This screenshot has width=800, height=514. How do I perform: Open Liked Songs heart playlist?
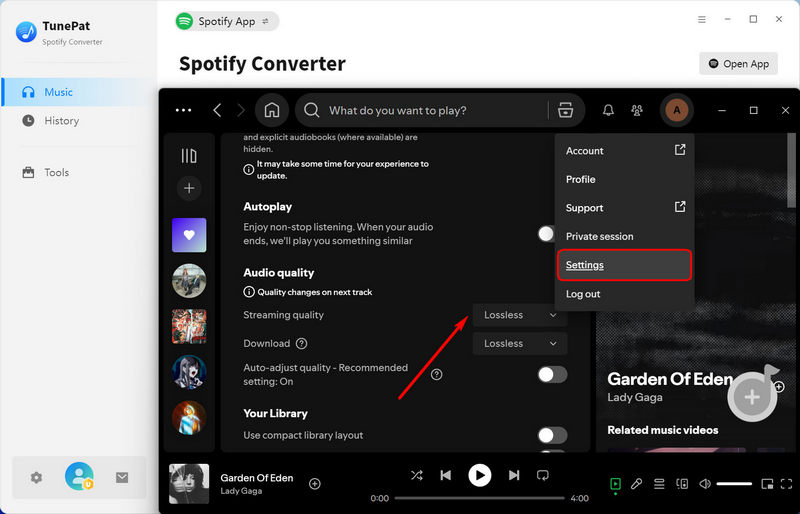[x=189, y=235]
